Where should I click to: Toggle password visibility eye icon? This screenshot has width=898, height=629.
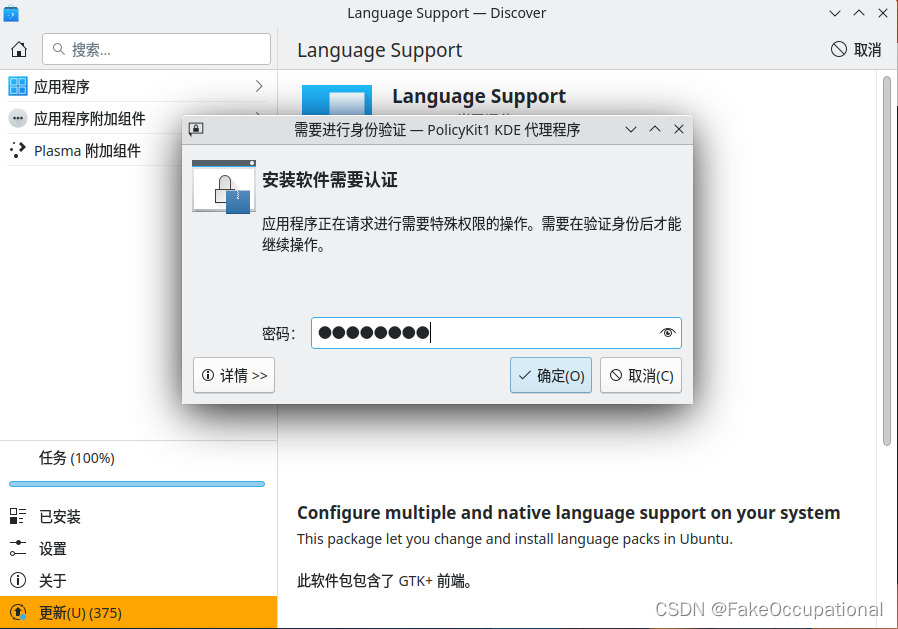667,333
